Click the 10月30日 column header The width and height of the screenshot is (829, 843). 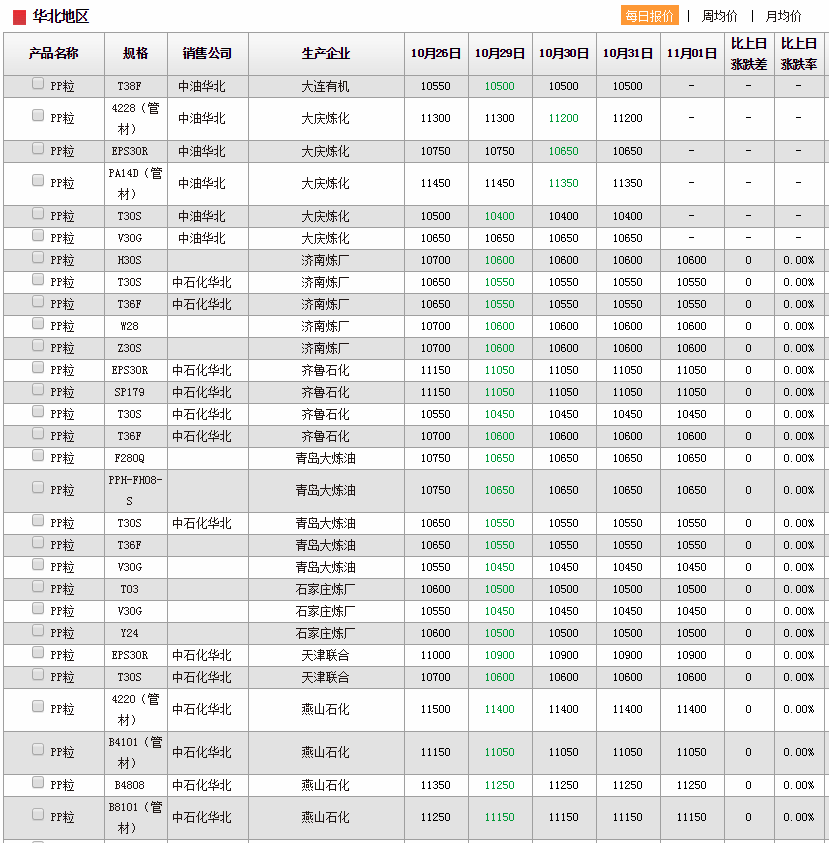(564, 53)
